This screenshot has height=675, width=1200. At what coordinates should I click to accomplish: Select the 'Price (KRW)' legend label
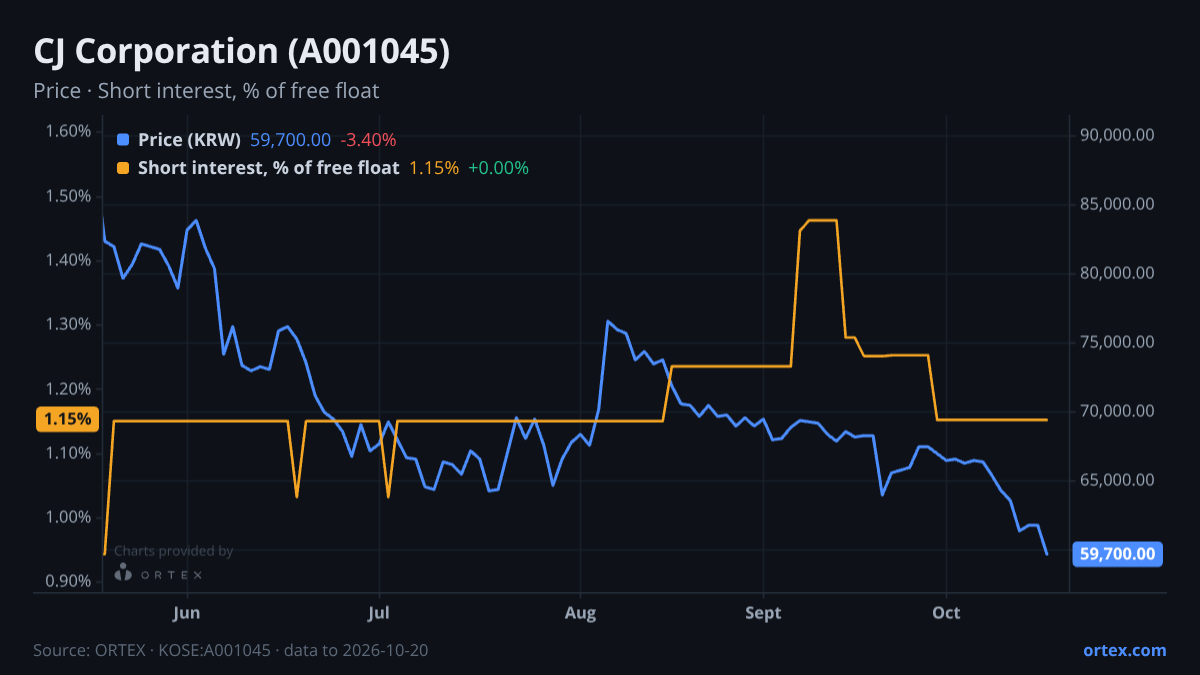click(190, 140)
